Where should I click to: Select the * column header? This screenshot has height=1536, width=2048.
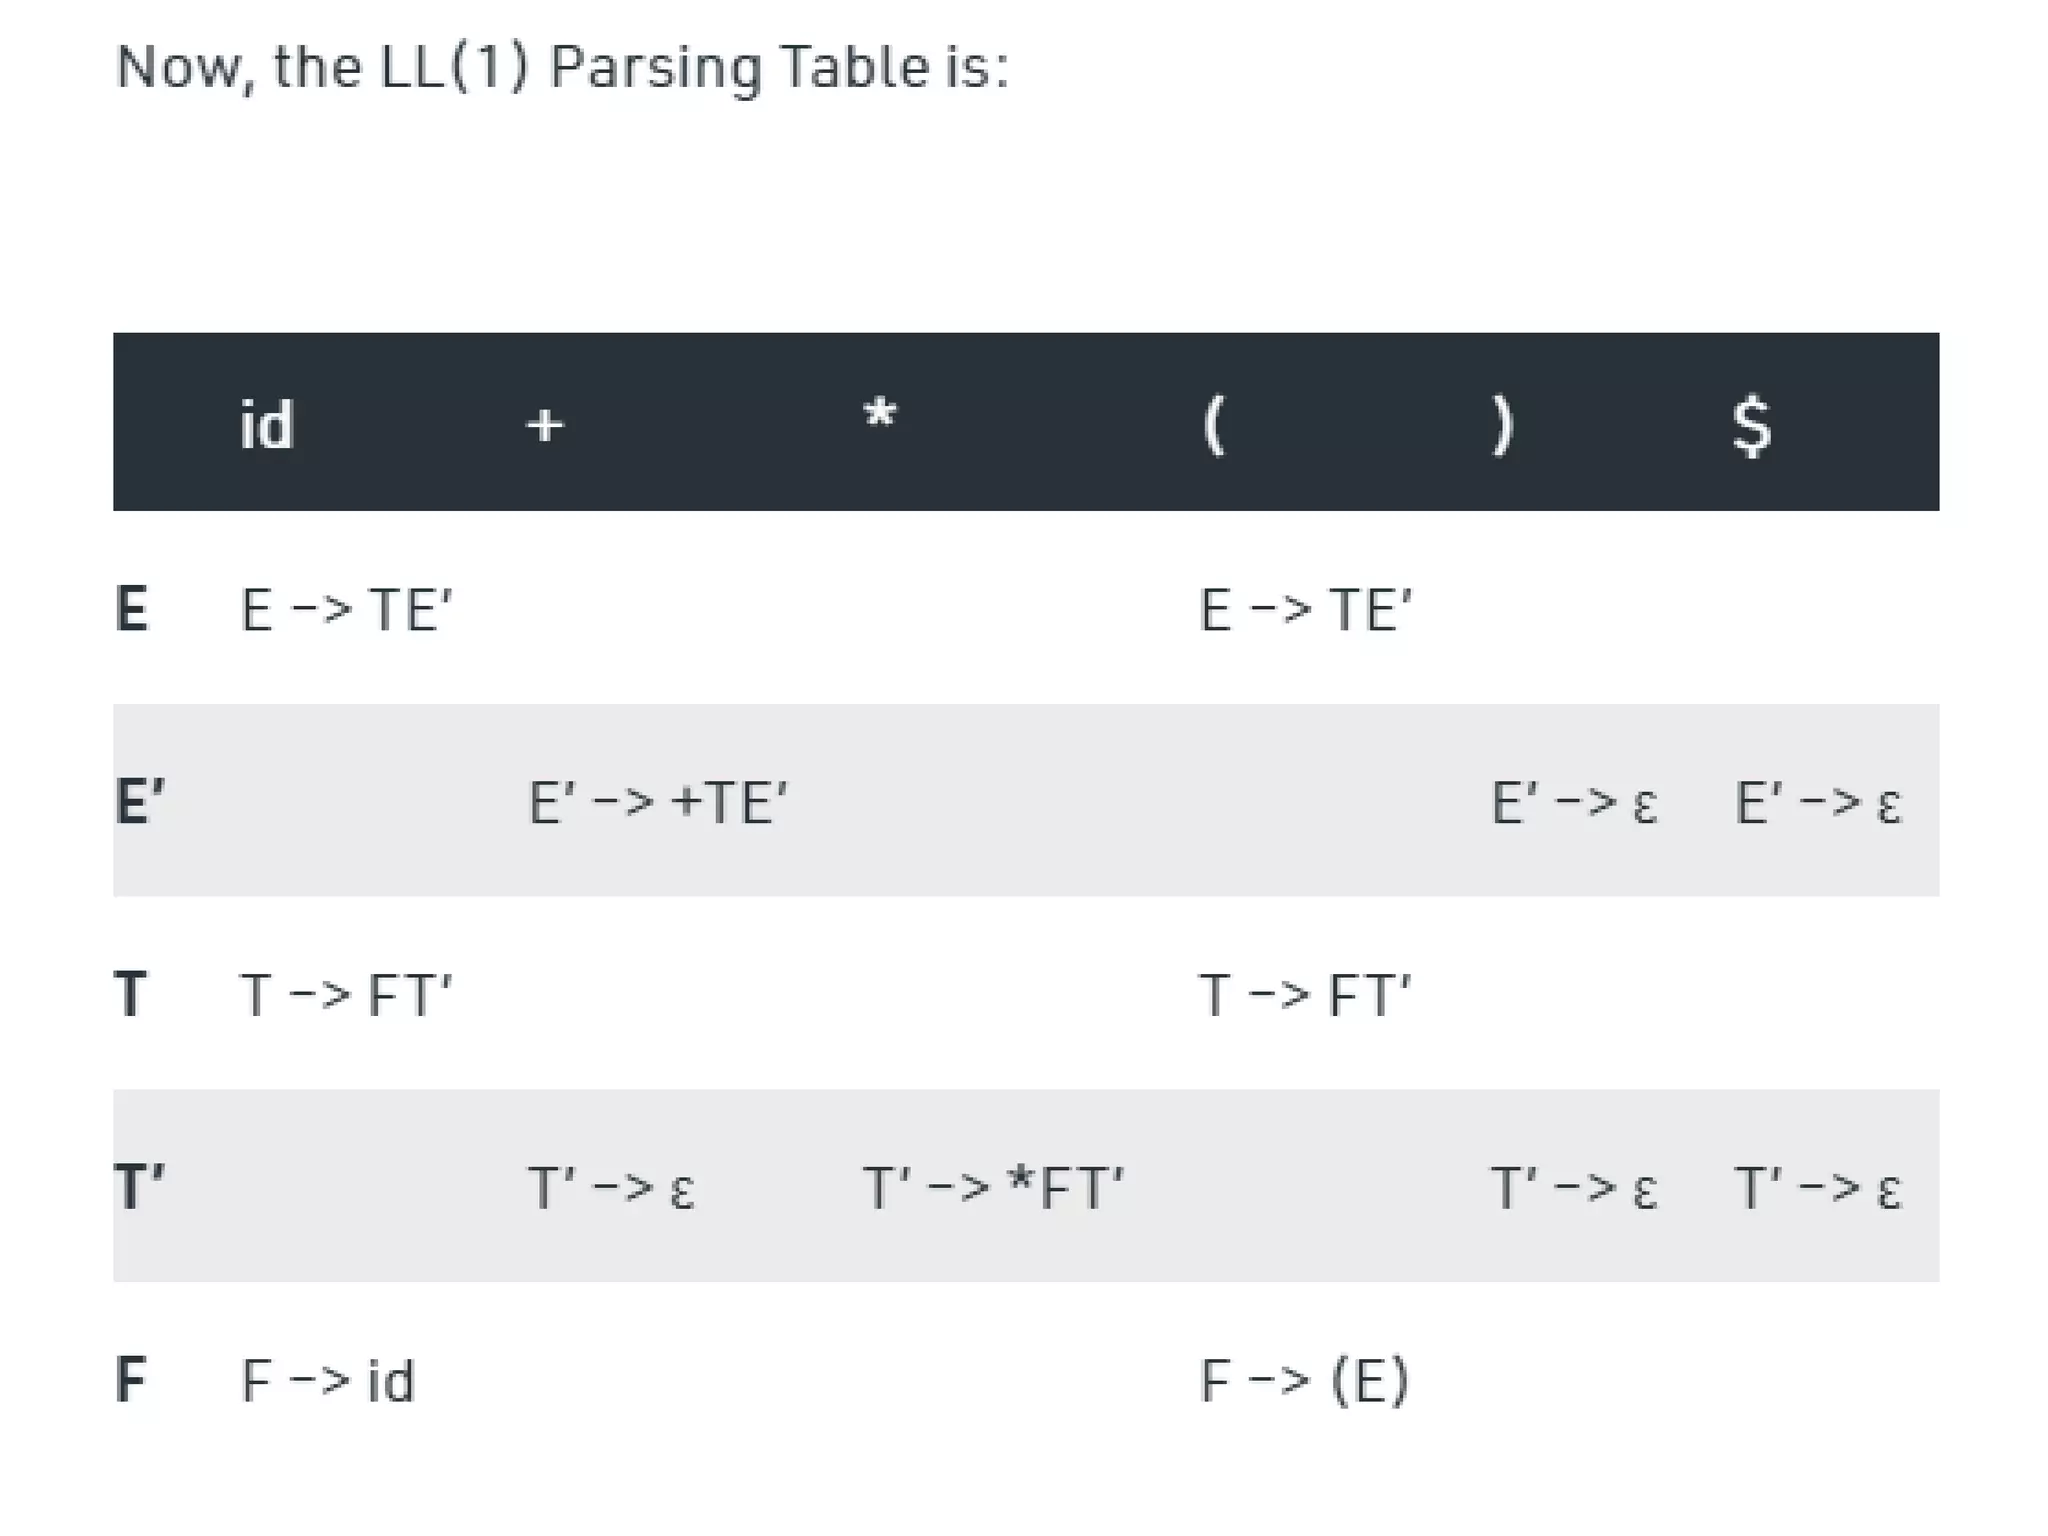click(880, 417)
